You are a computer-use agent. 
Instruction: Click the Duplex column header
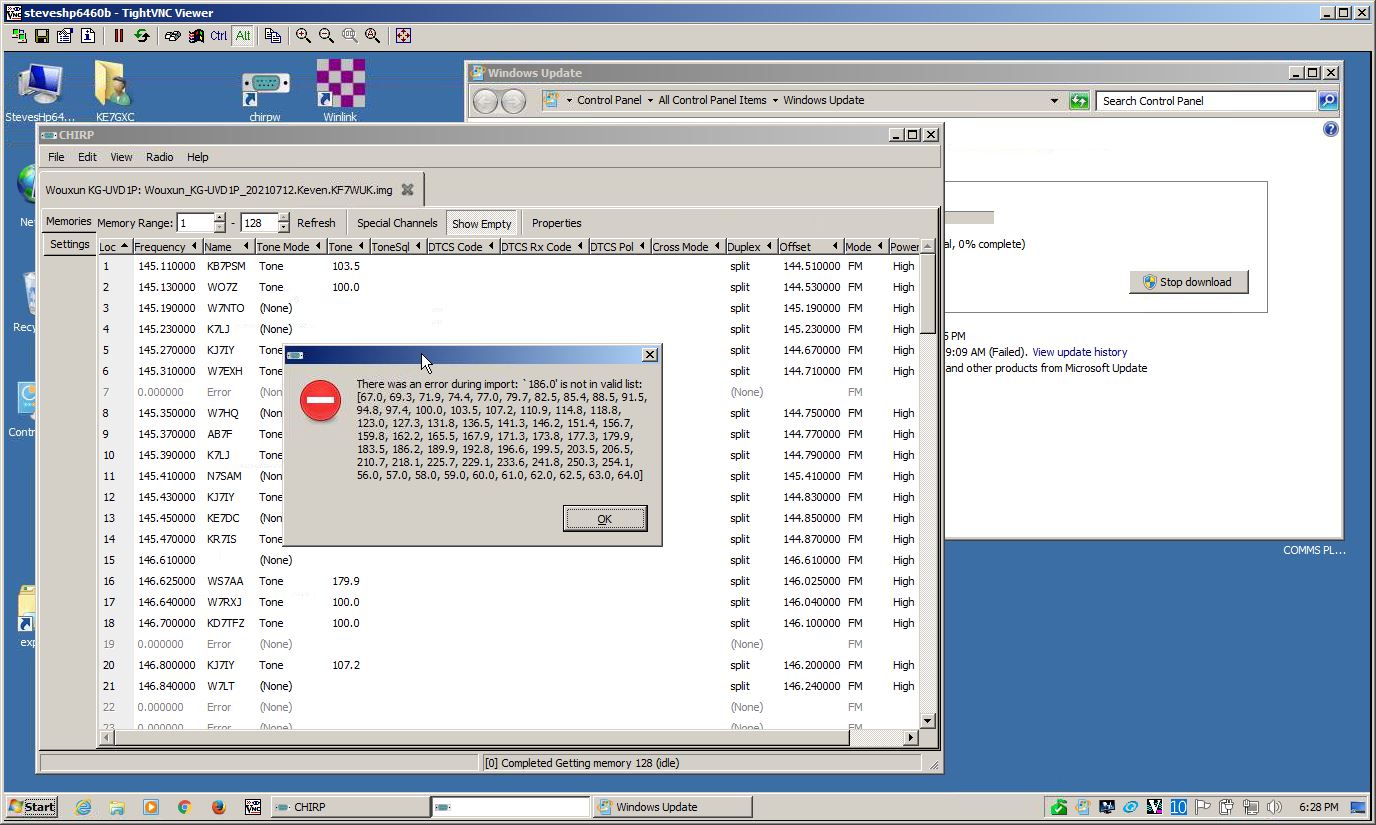(751, 247)
